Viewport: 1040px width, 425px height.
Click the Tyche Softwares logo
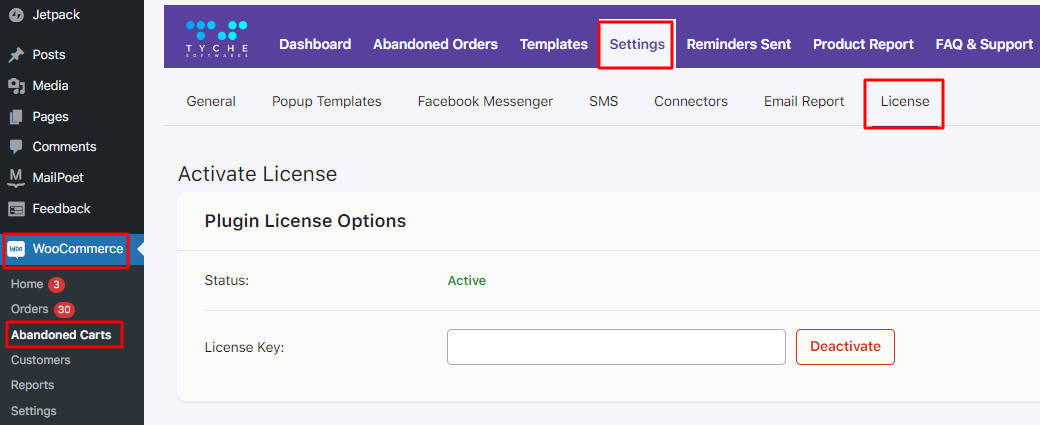[x=217, y=38]
